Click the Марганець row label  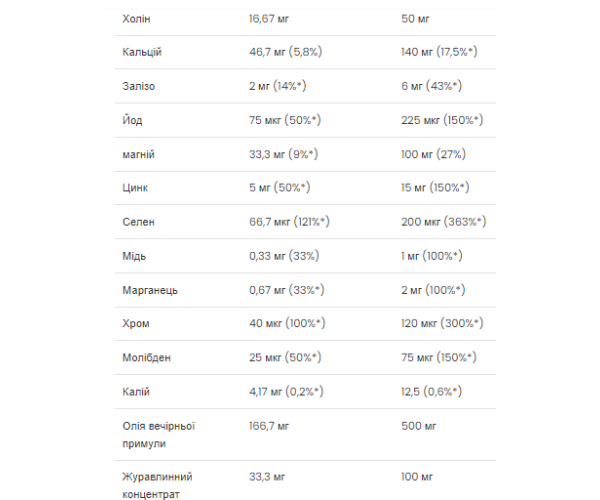coord(148,289)
